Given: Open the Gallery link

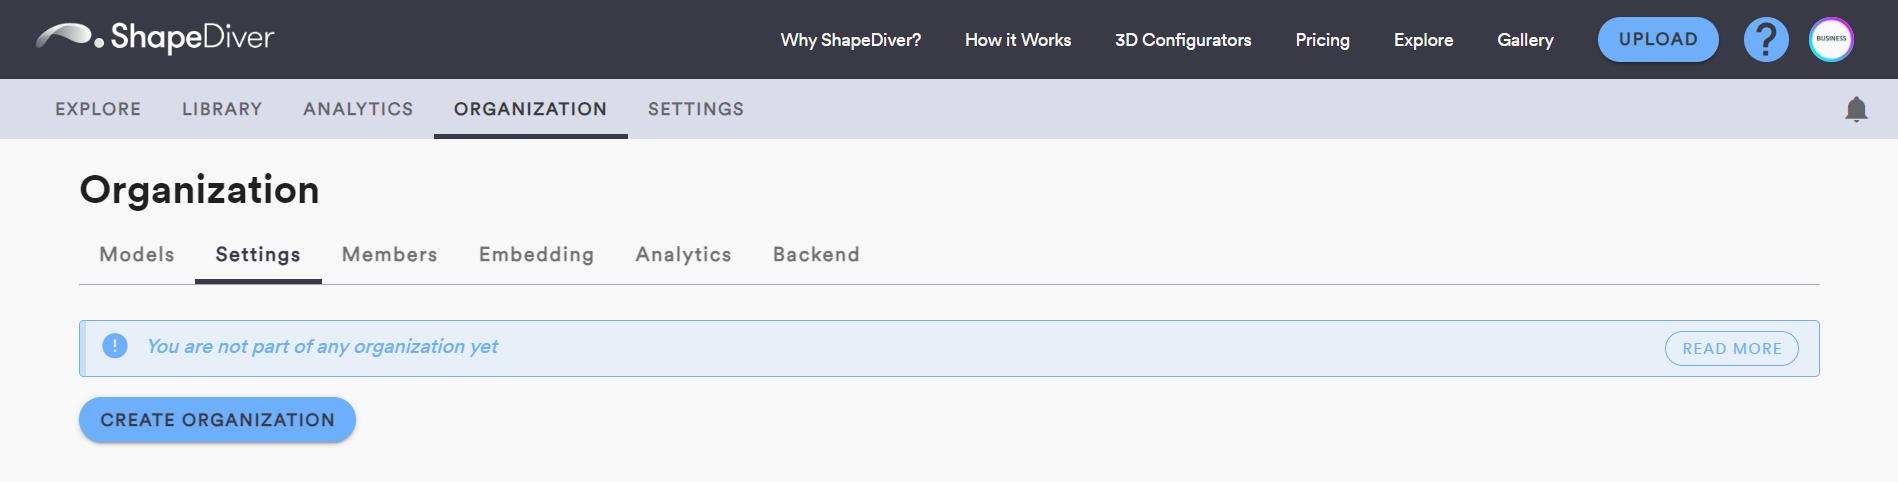Looking at the screenshot, I should (1524, 40).
